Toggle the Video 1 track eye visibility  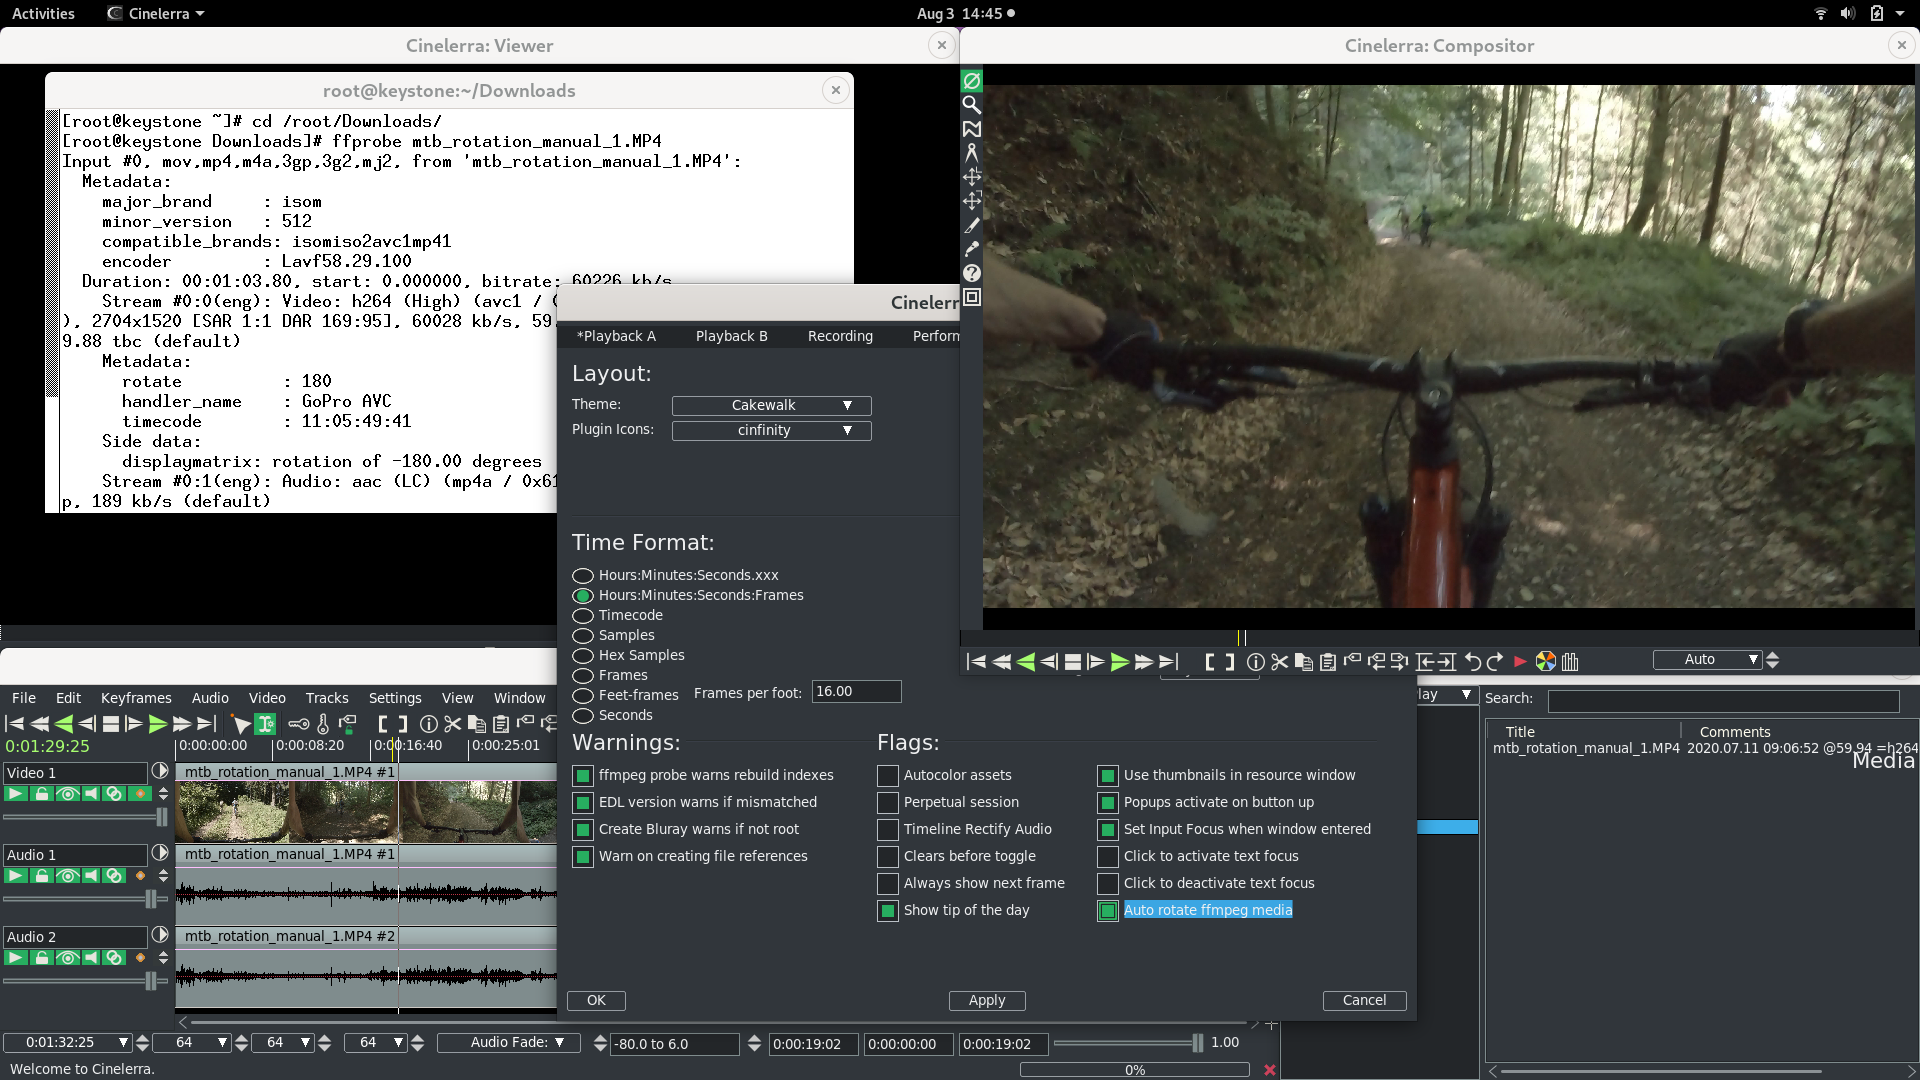click(x=67, y=794)
